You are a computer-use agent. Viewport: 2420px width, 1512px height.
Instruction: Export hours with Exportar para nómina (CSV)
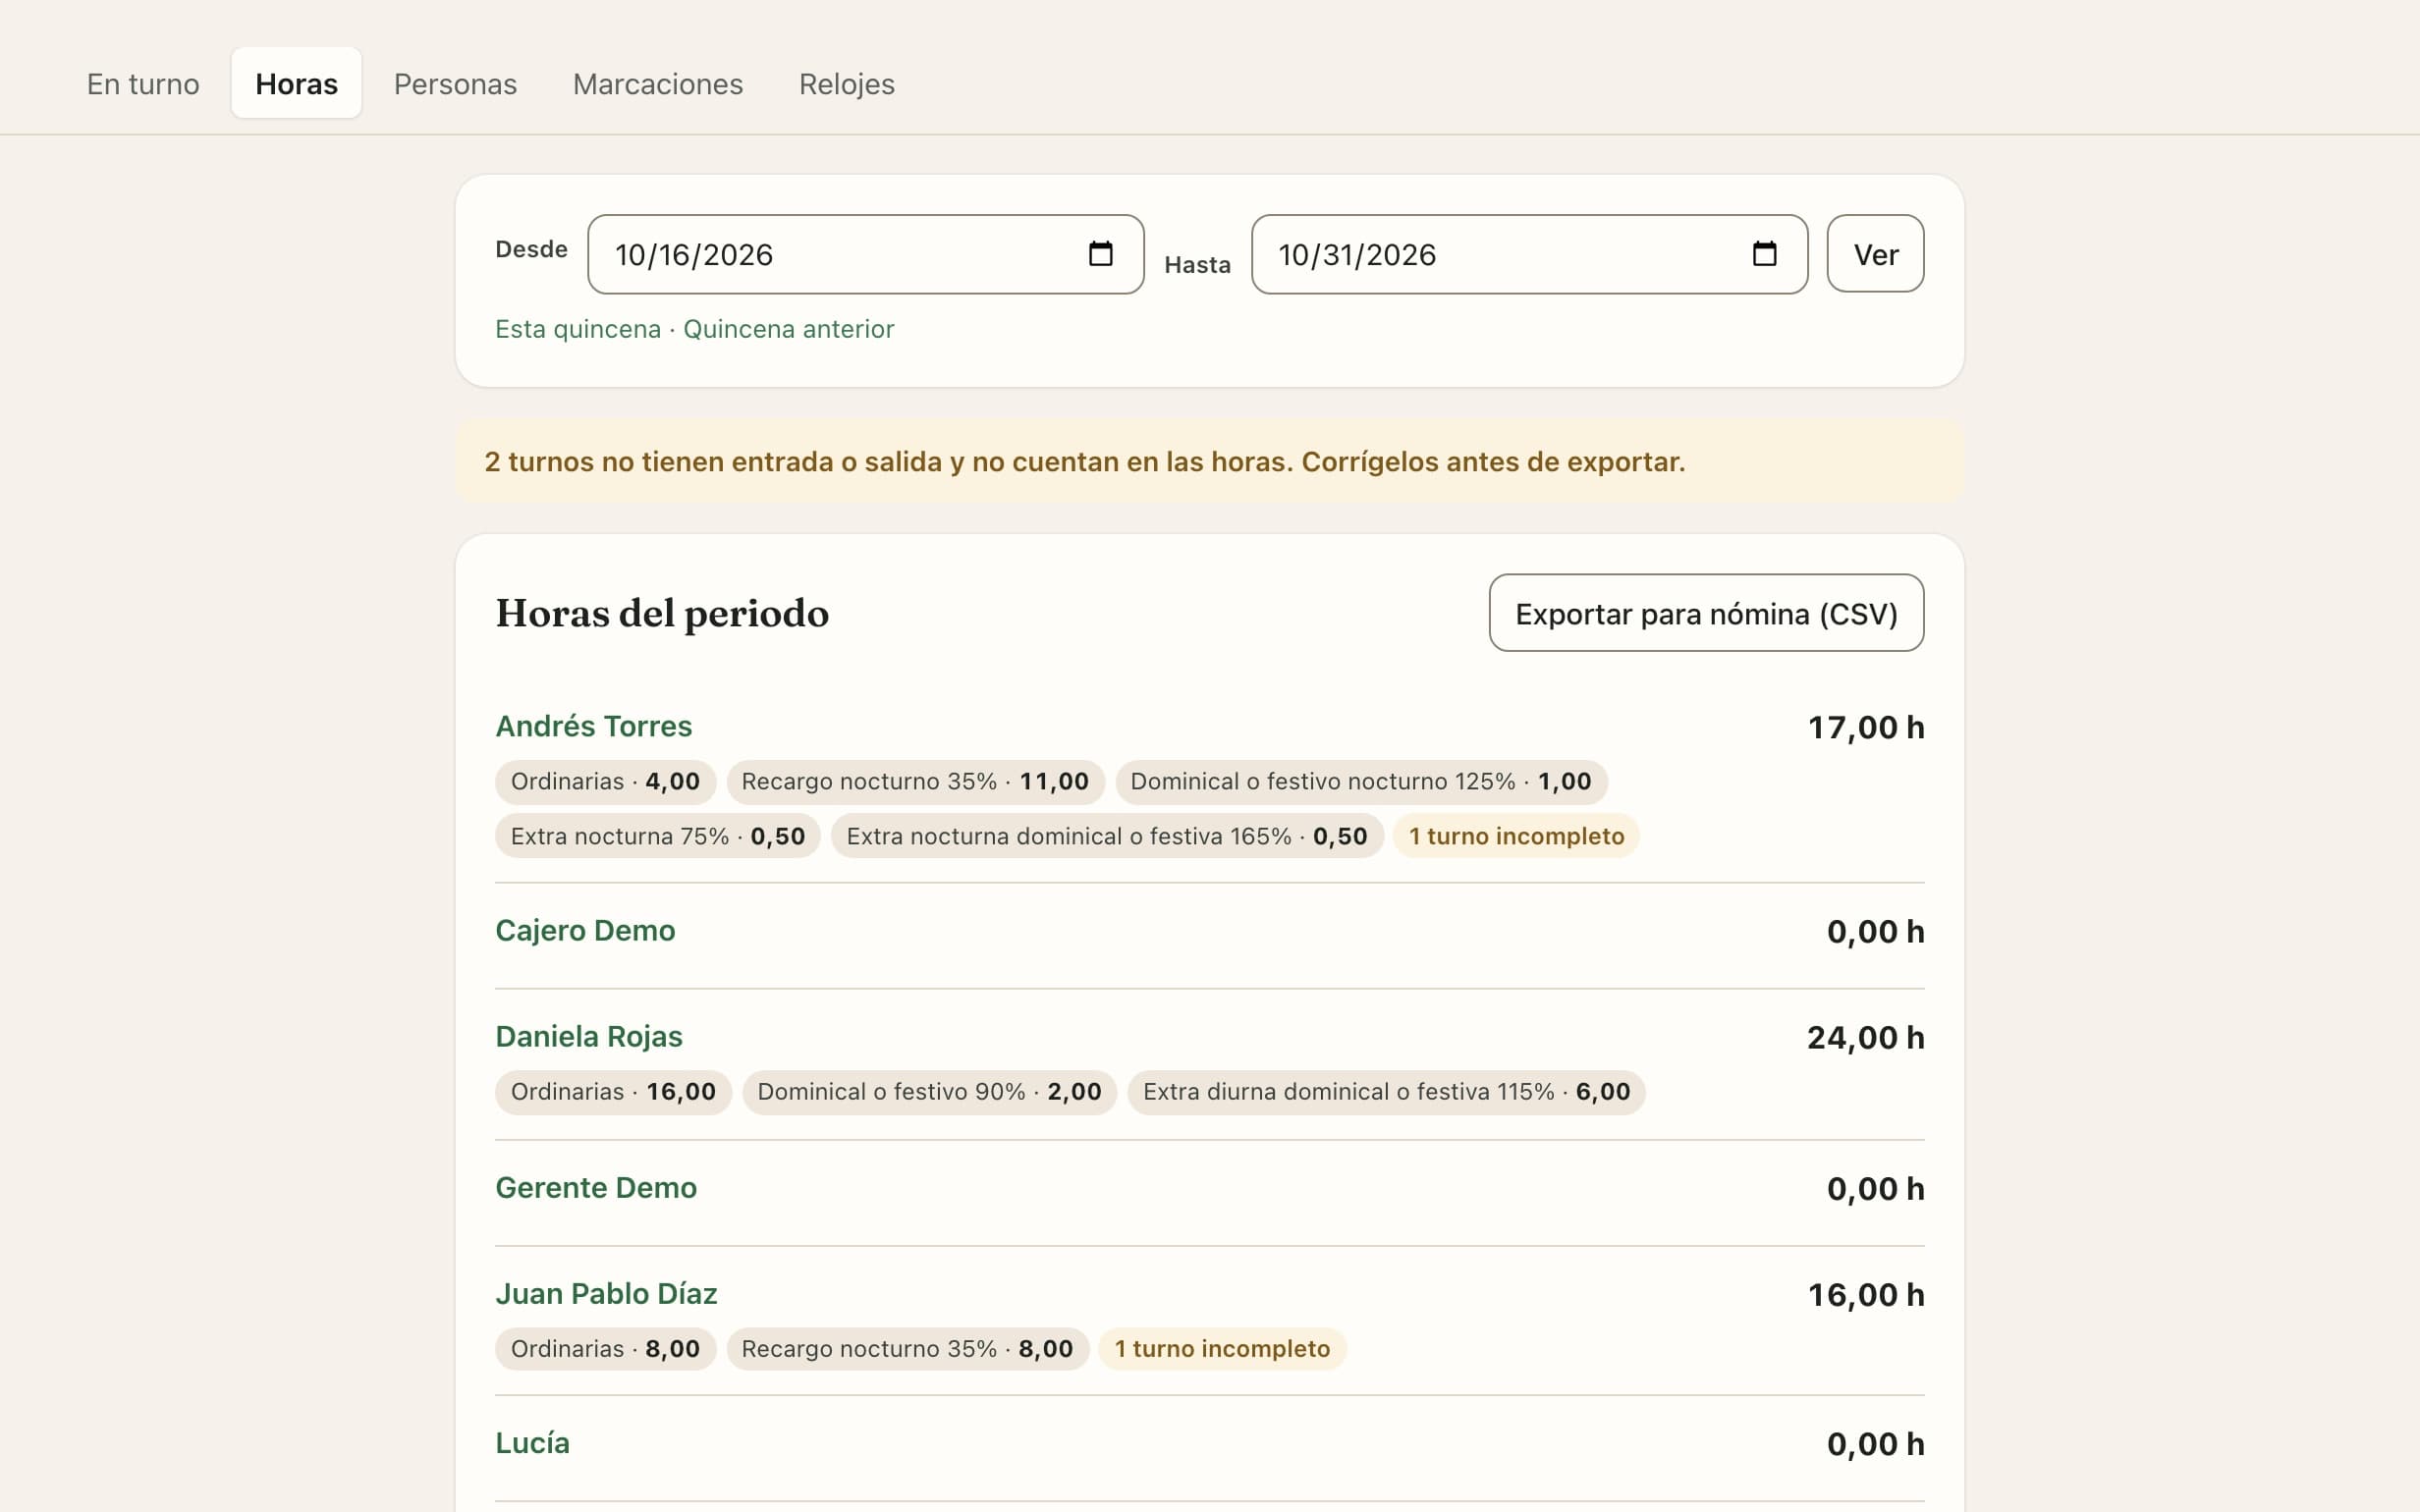pos(1706,613)
